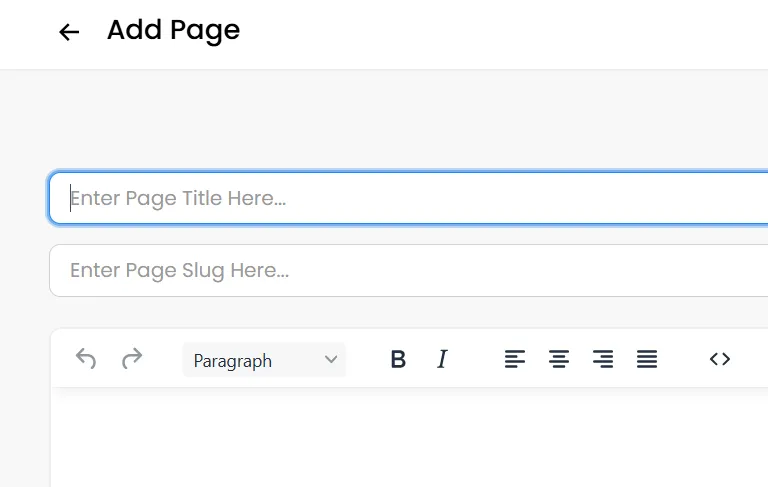The height and width of the screenshot is (487, 768).
Task: Click the Add Page heading text
Action: (173, 30)
